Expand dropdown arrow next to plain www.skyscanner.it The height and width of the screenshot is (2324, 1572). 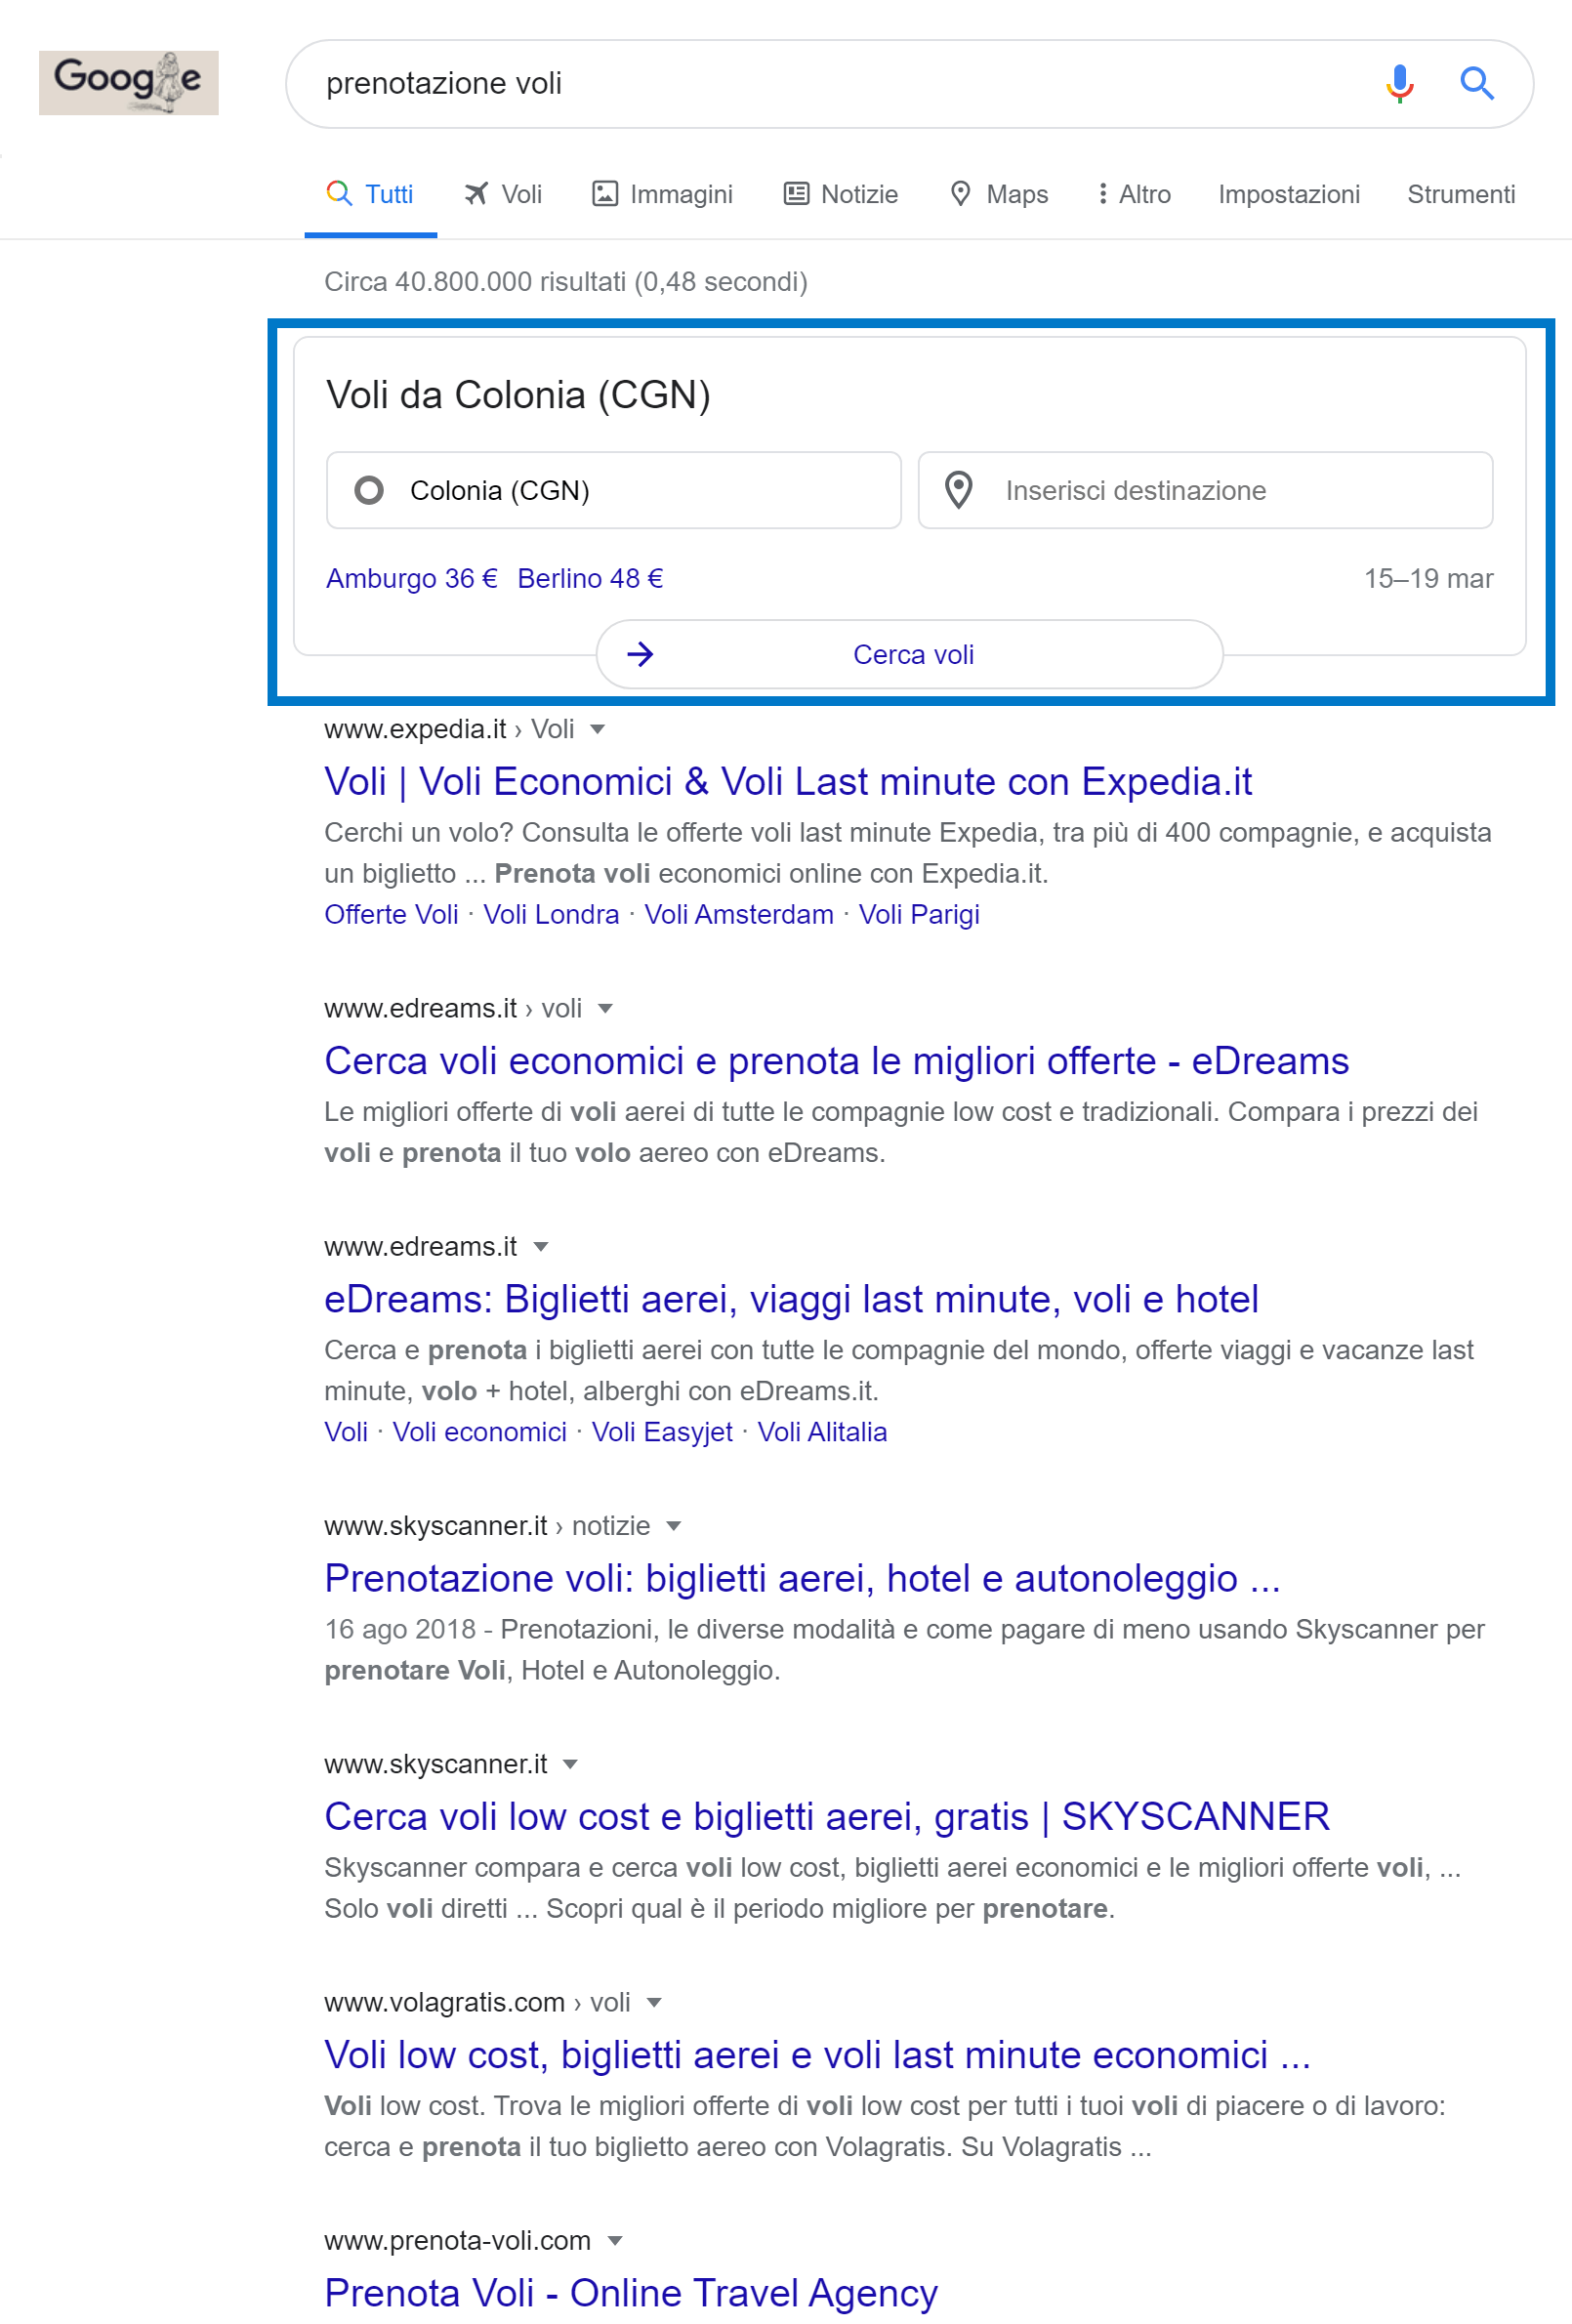[x=570, y=1763]
